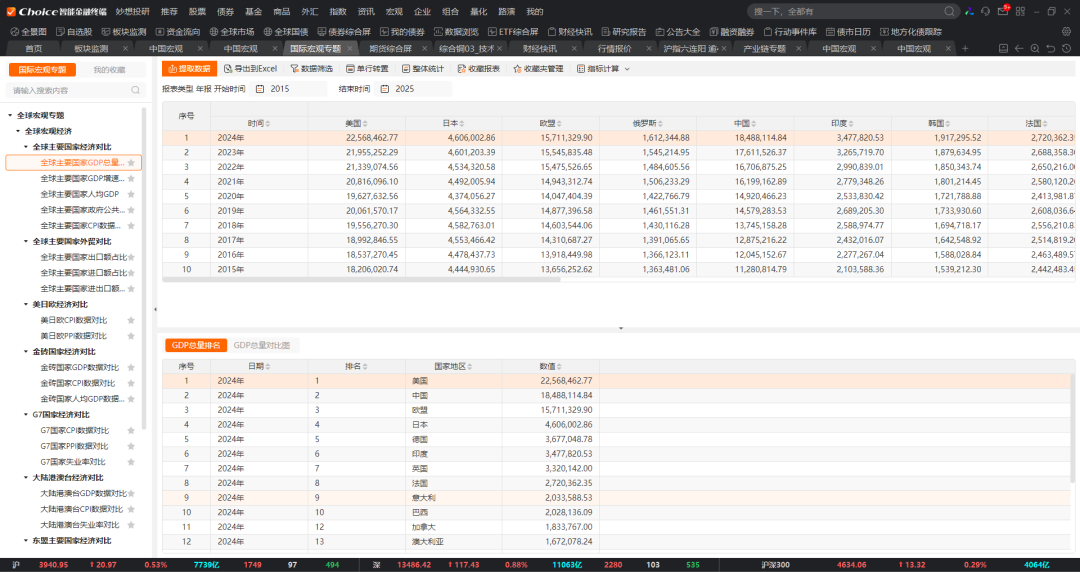This screenshot has width=1080, height=572.
Task: Click the 导出到Excel export icon
Action: coord(227,69)
